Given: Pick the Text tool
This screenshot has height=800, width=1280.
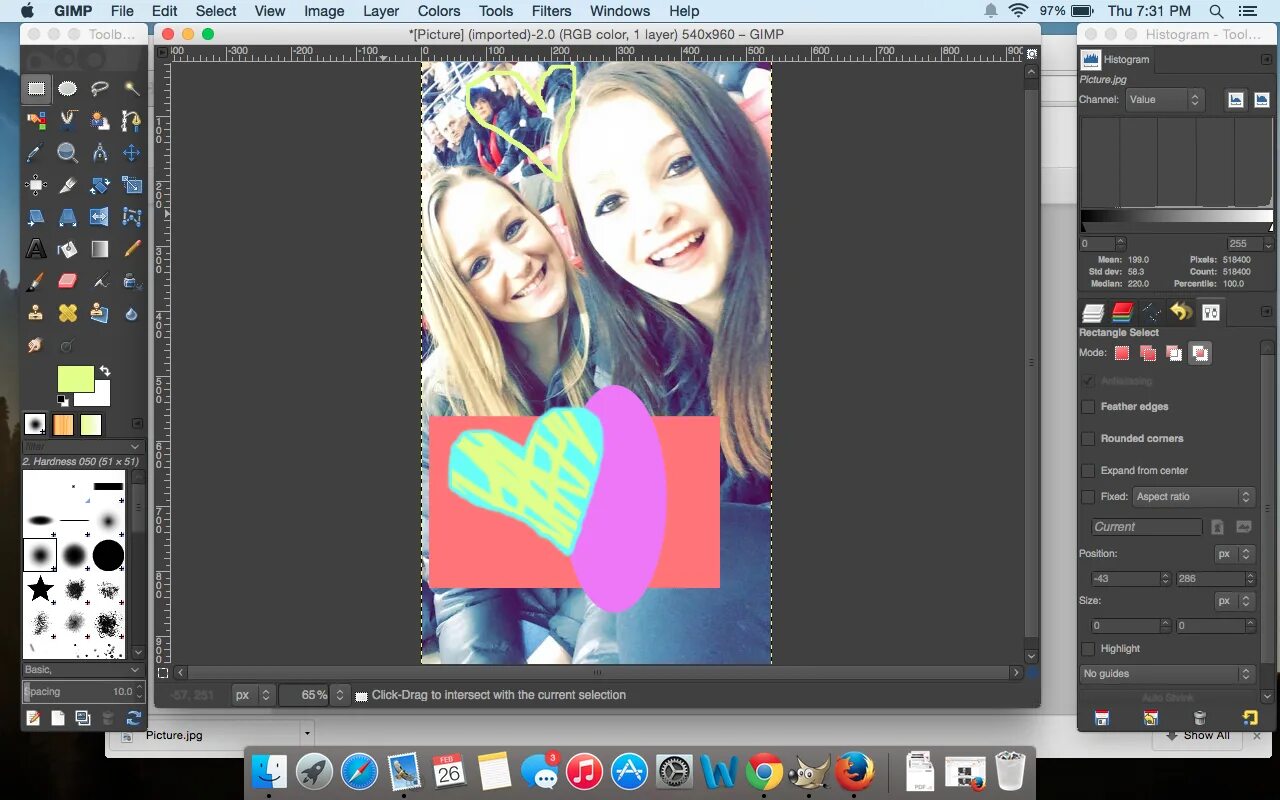Looking at the screenshot, I should (36, 249).
